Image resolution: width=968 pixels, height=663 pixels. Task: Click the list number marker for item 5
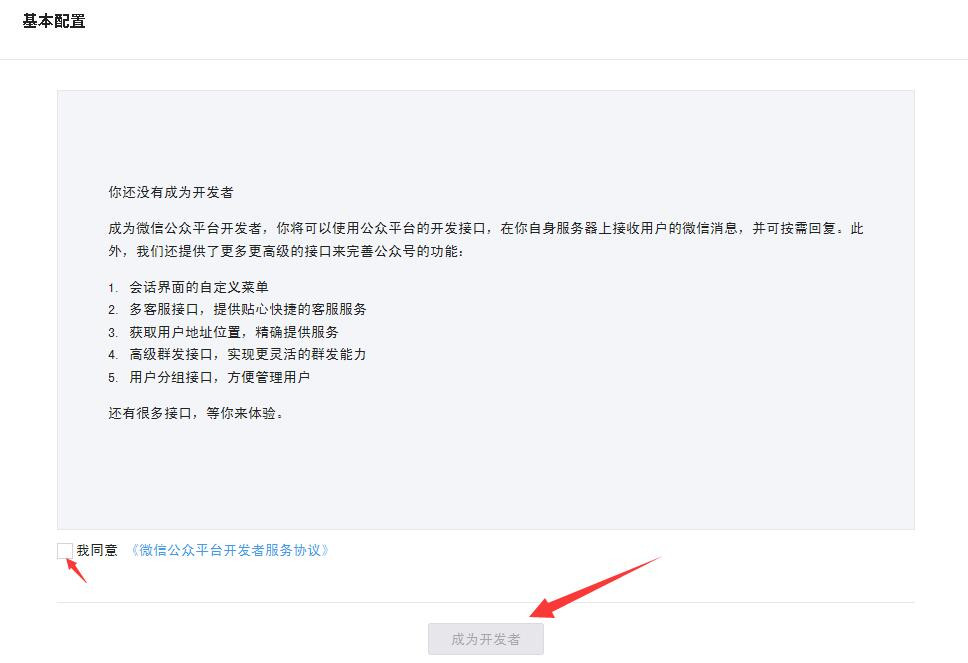click(x=113, y=377)
